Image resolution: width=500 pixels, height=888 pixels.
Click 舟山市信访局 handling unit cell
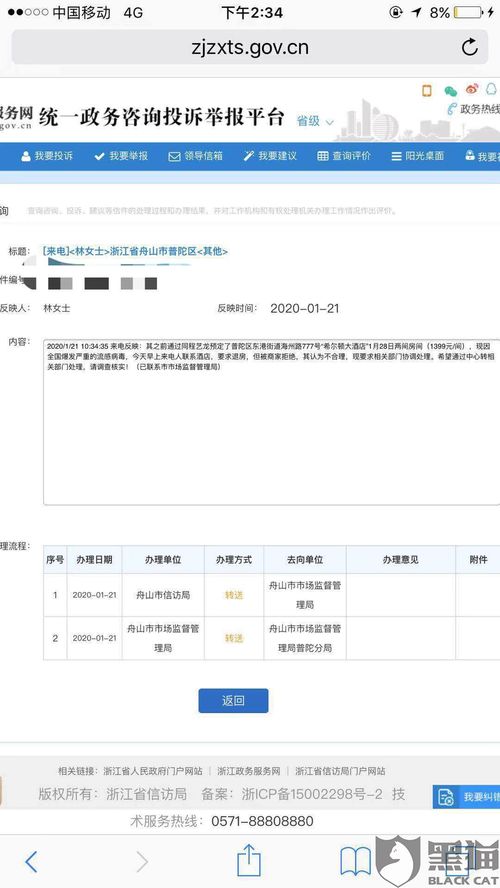coord(163,595)
